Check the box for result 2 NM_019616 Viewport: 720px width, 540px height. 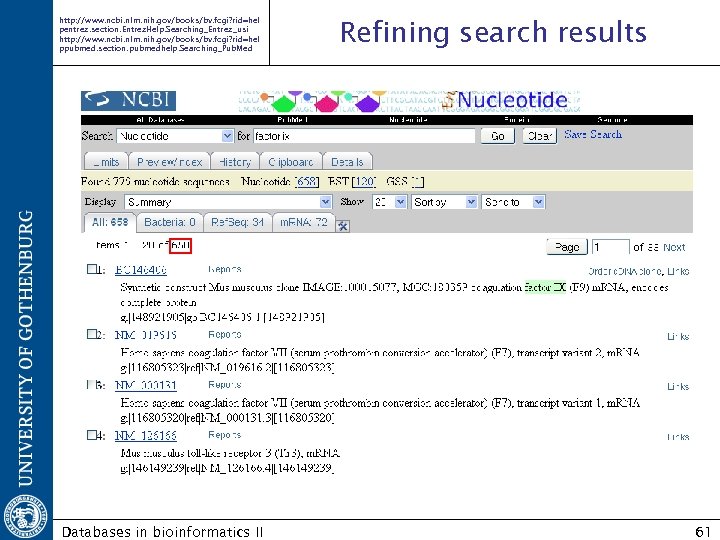(91, 334)
